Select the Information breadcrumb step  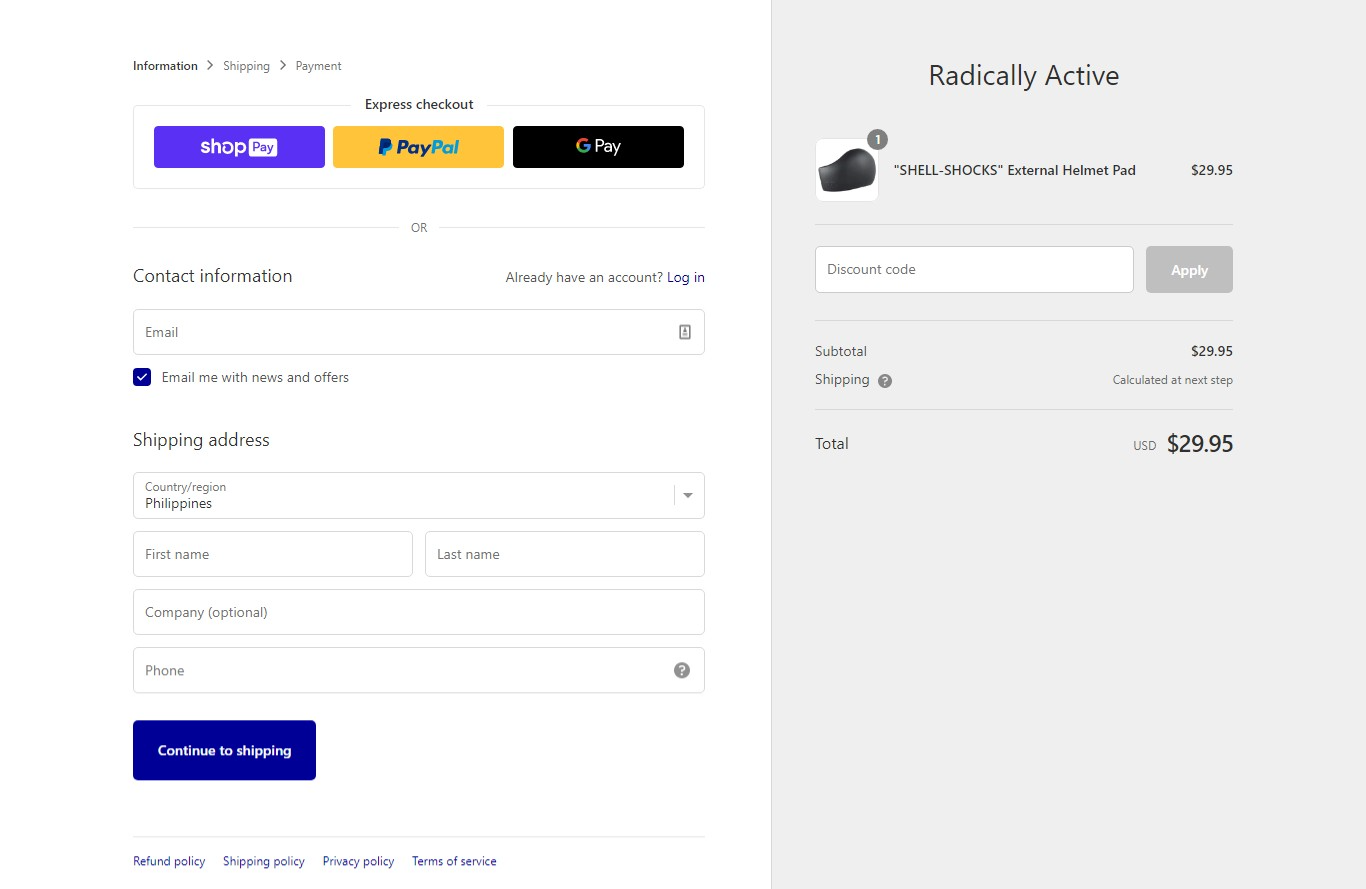point(165,66)
